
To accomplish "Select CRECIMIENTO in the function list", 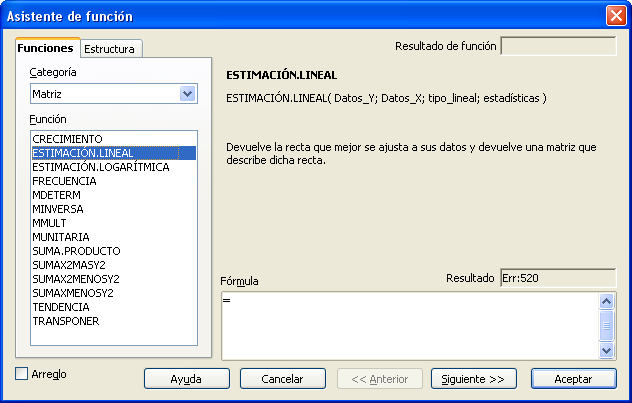I will click(x=67, y=139).
